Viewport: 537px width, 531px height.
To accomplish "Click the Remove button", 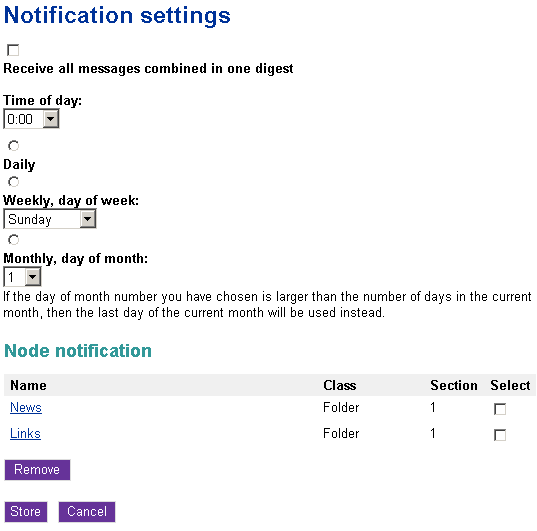I will [x=37, y=470].
